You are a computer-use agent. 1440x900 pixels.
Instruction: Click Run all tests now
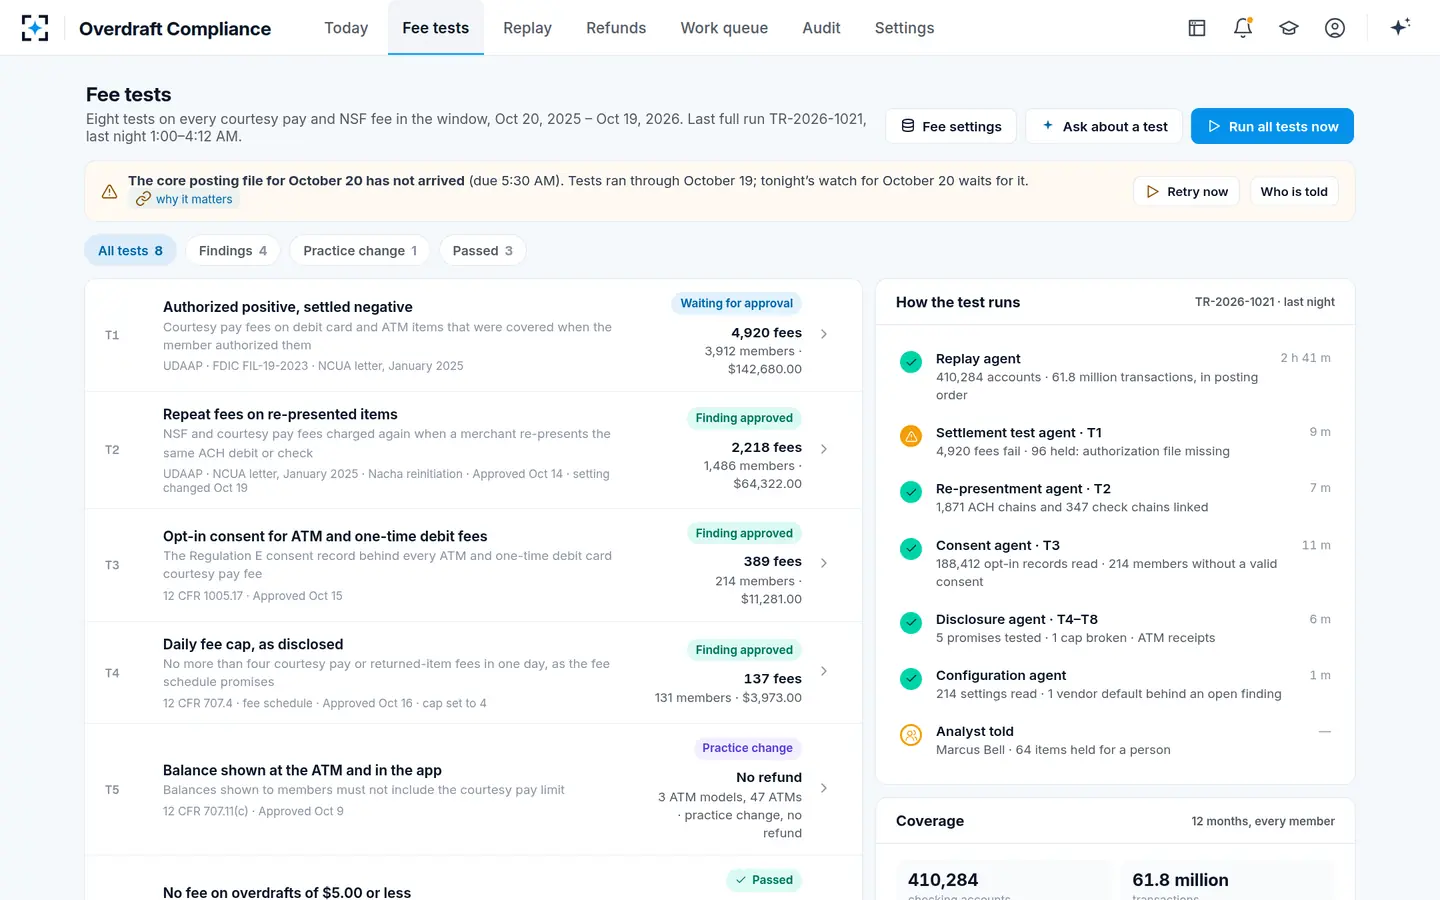pos(1272,126)
